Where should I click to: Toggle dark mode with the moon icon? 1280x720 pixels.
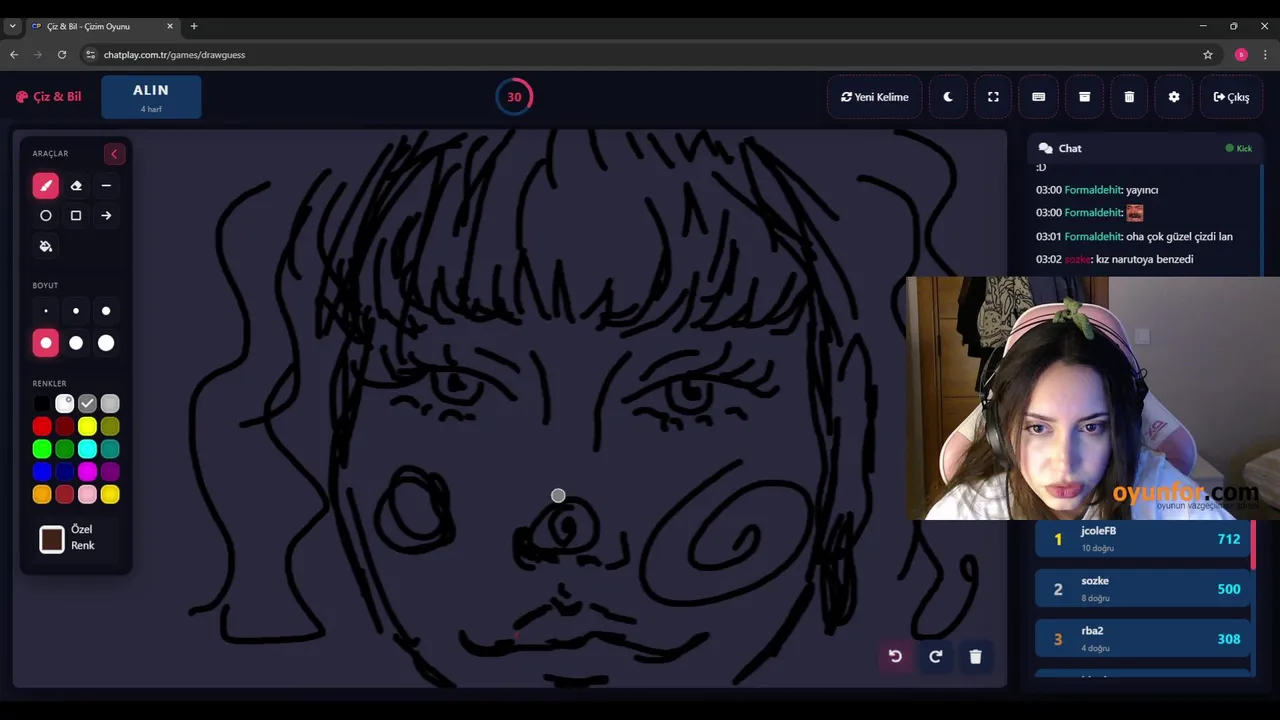[x=948, y=97]
